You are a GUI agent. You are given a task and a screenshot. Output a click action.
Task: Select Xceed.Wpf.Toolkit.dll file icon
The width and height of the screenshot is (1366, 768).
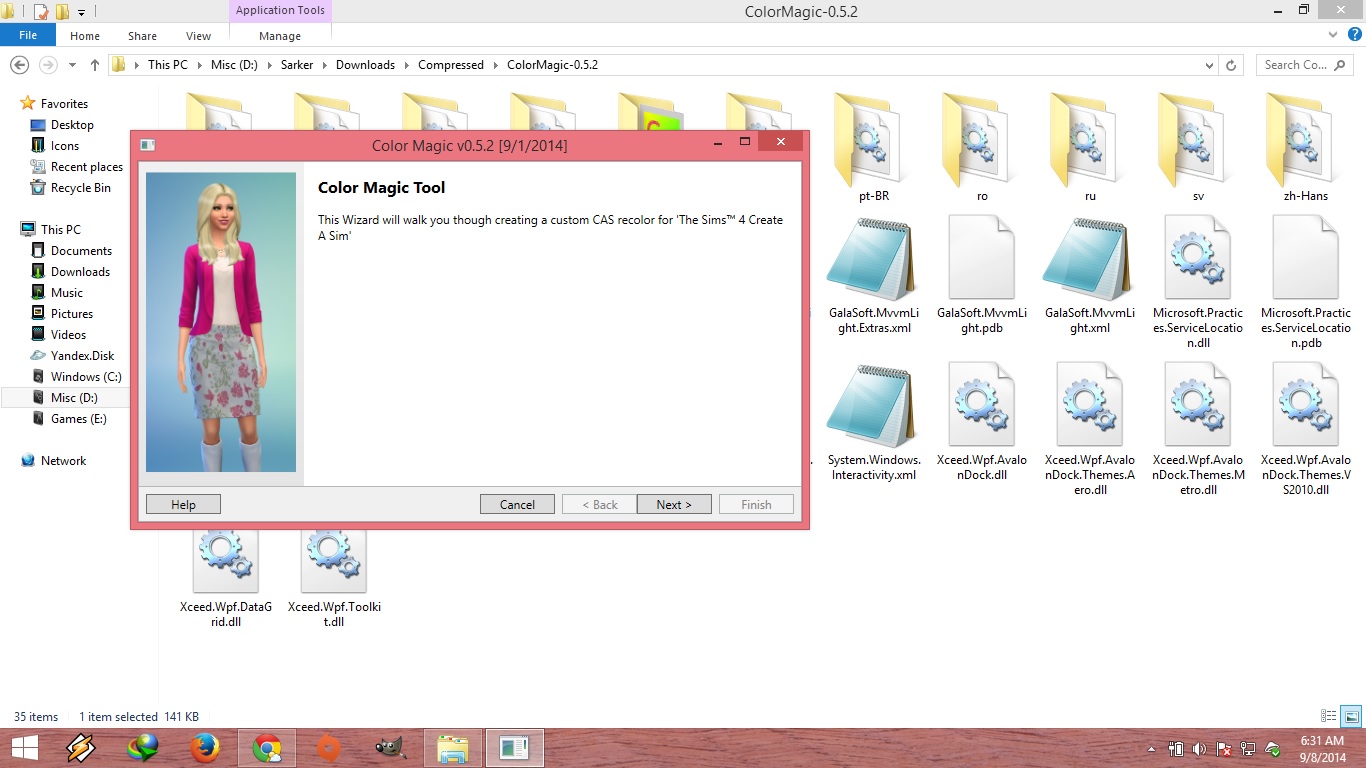[334, 560]
